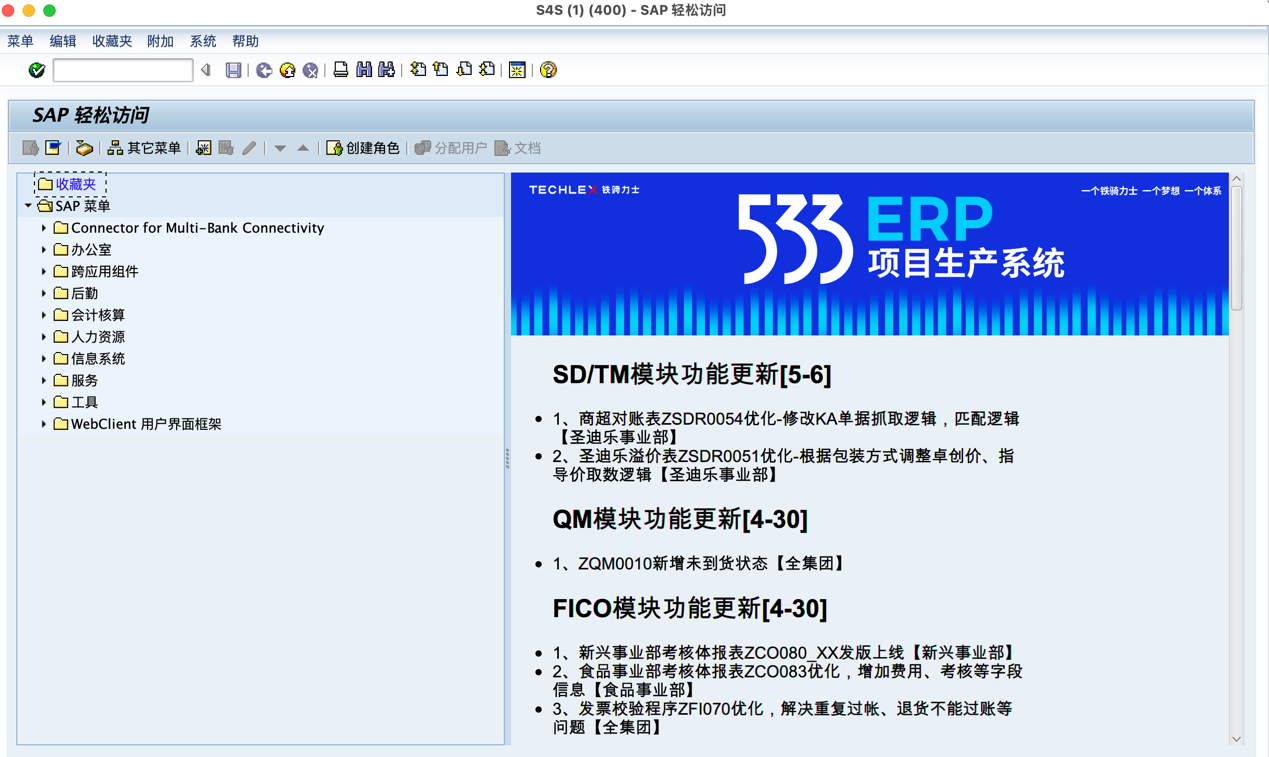Expand the 工具 folder
This screenshot has height=757, width=1269.
pyautogui.click(x=44, y=402)
